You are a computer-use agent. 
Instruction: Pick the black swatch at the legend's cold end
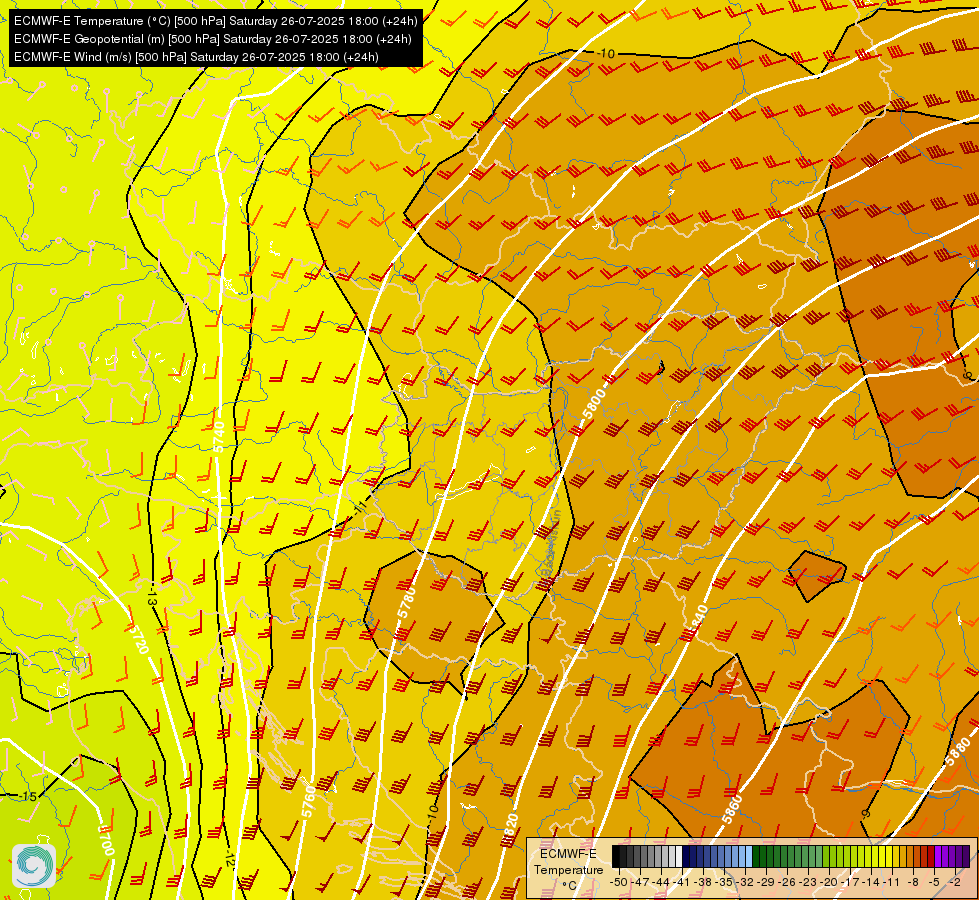click(x=616, y=856)
